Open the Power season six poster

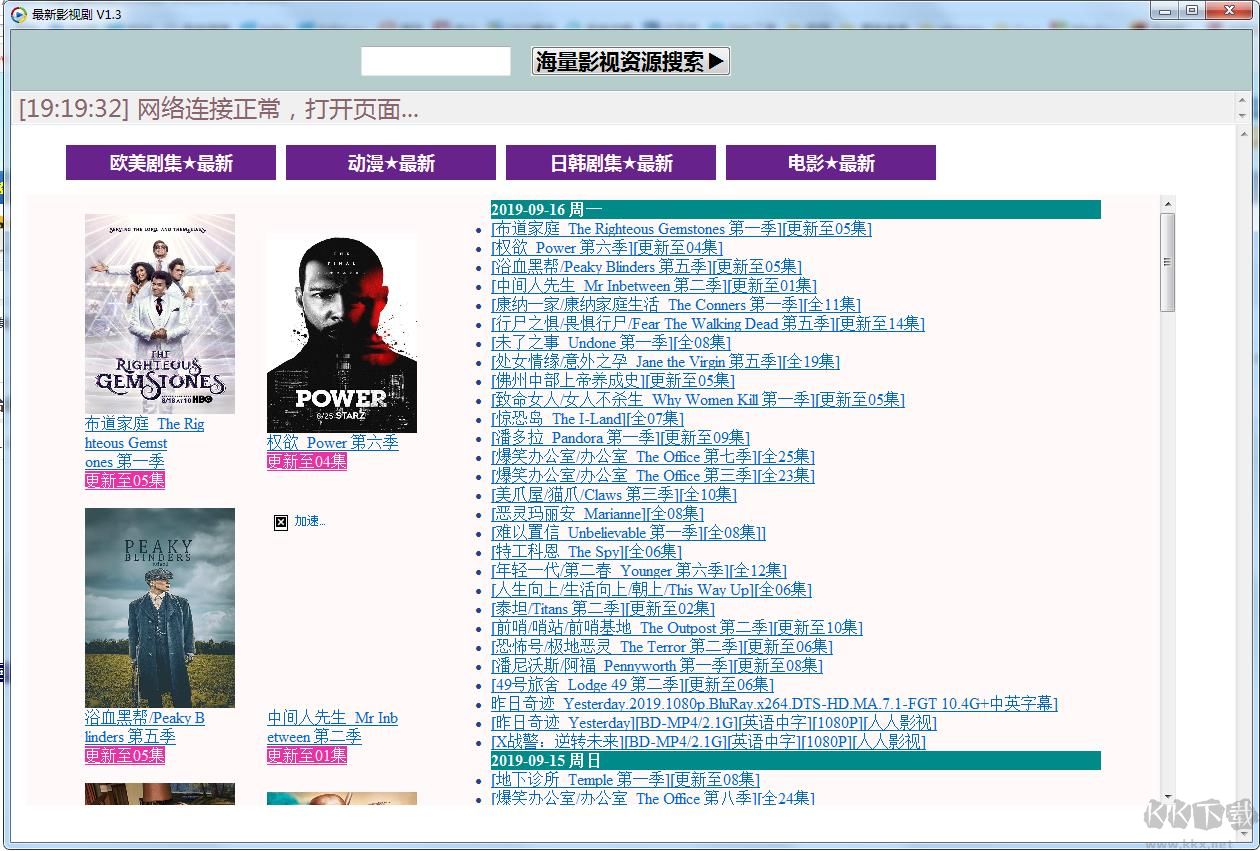click(x=342, y=333)
